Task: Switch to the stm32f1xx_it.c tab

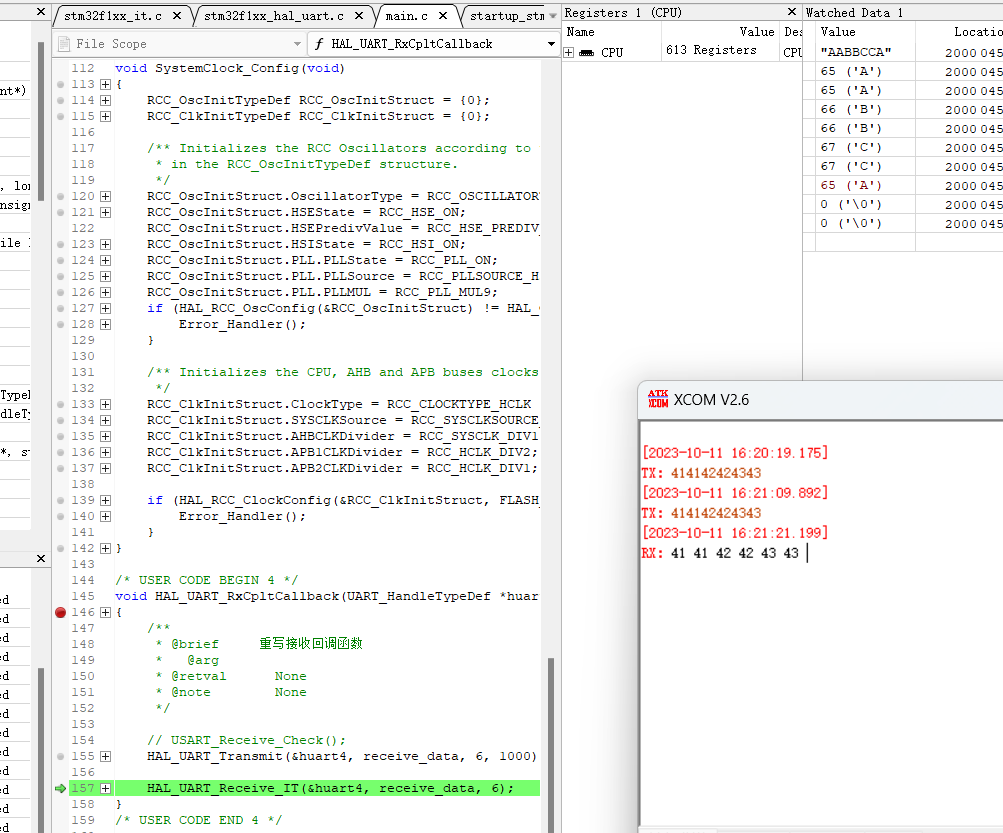Action: 113,16
